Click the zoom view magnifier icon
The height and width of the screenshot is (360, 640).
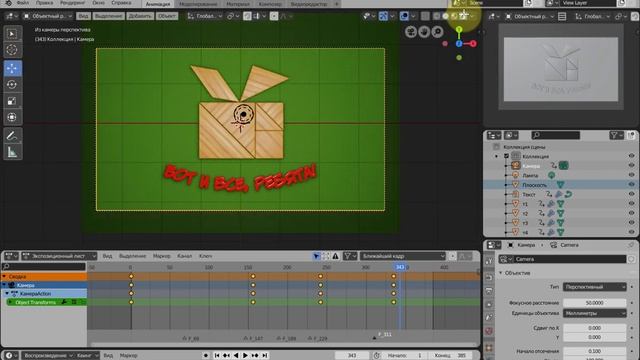pos(438,32)
